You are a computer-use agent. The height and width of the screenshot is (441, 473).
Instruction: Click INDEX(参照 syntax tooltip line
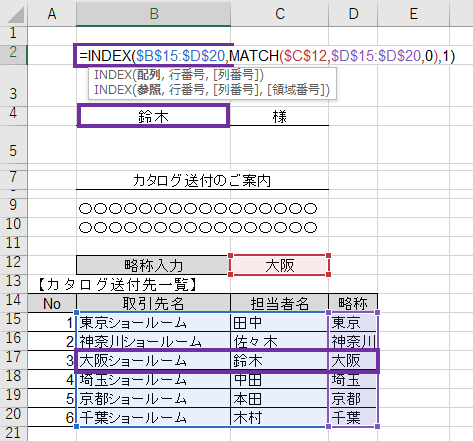click(x=212, y=90)
